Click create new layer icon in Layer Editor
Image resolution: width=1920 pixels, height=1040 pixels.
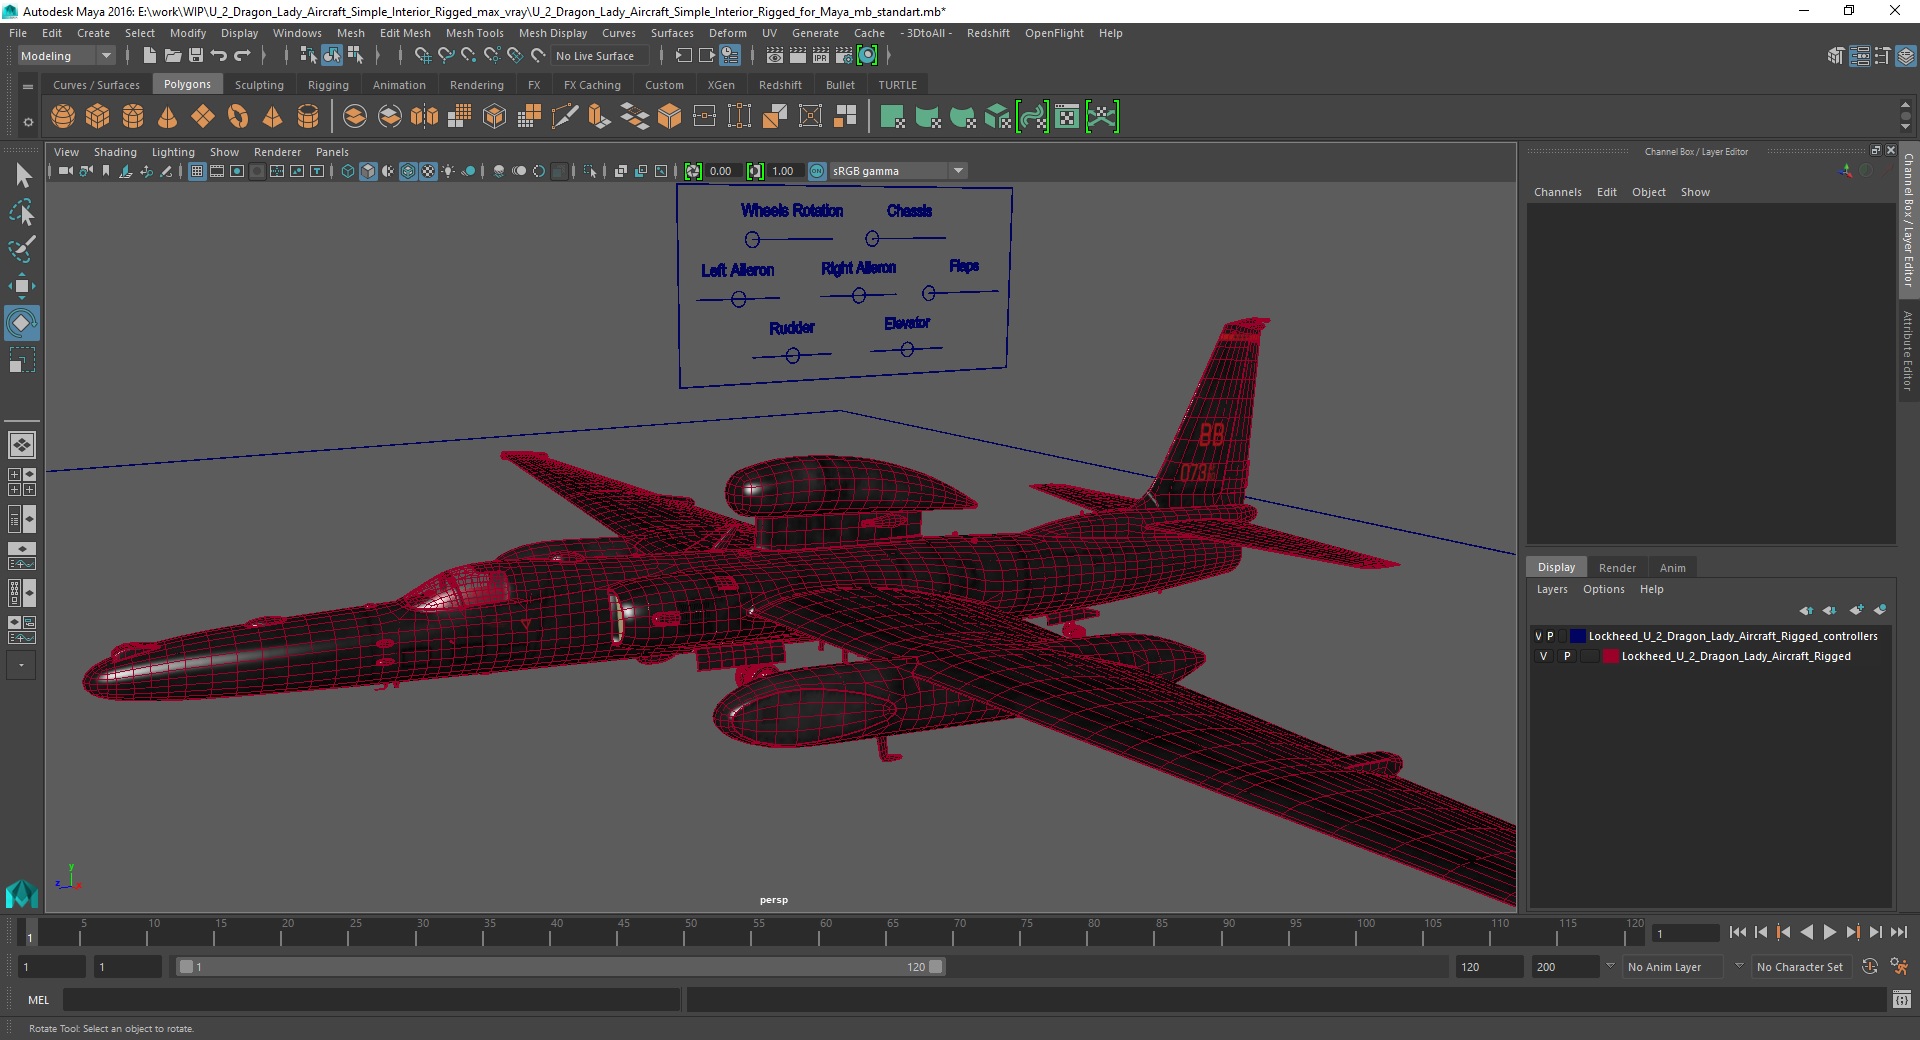click(x=1857, y=610)
